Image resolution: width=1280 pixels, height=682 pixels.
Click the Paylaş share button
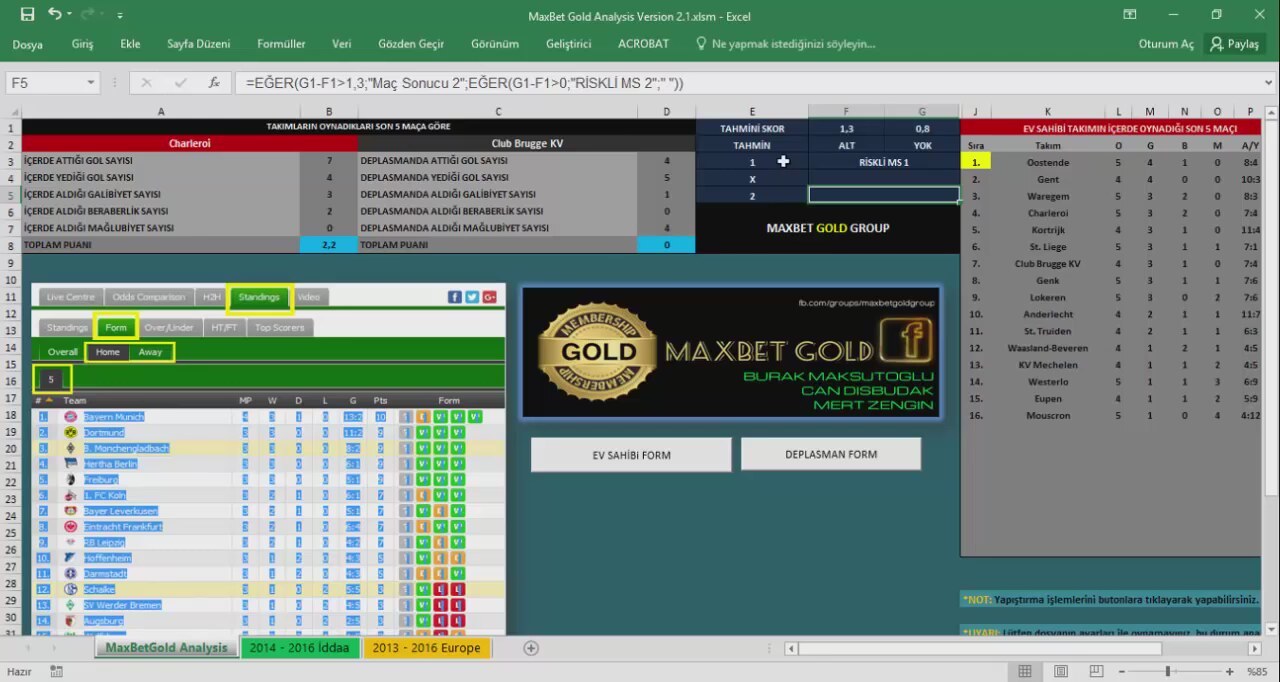(x=1234, y=44)
